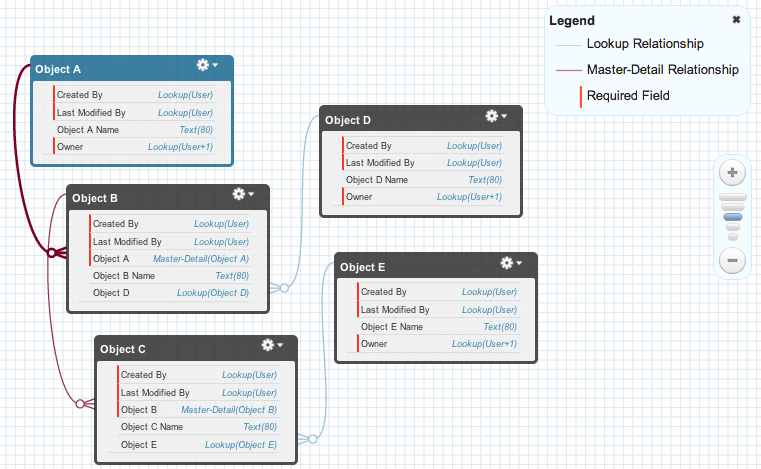Open the Object E gear settings icon

[509, 263]
